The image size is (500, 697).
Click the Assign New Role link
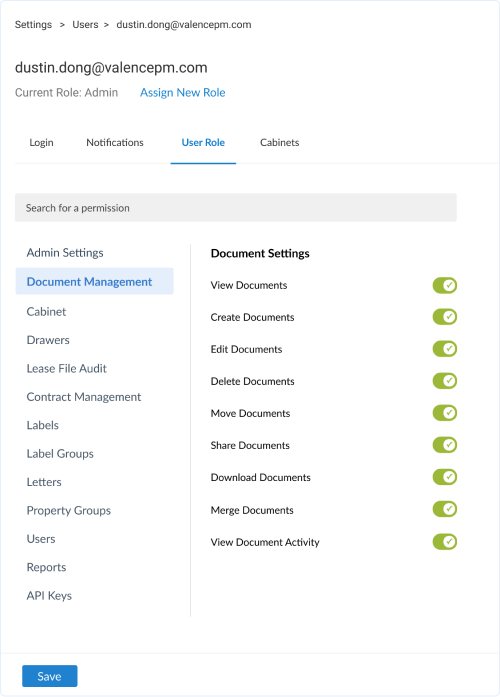click(183, 92)
